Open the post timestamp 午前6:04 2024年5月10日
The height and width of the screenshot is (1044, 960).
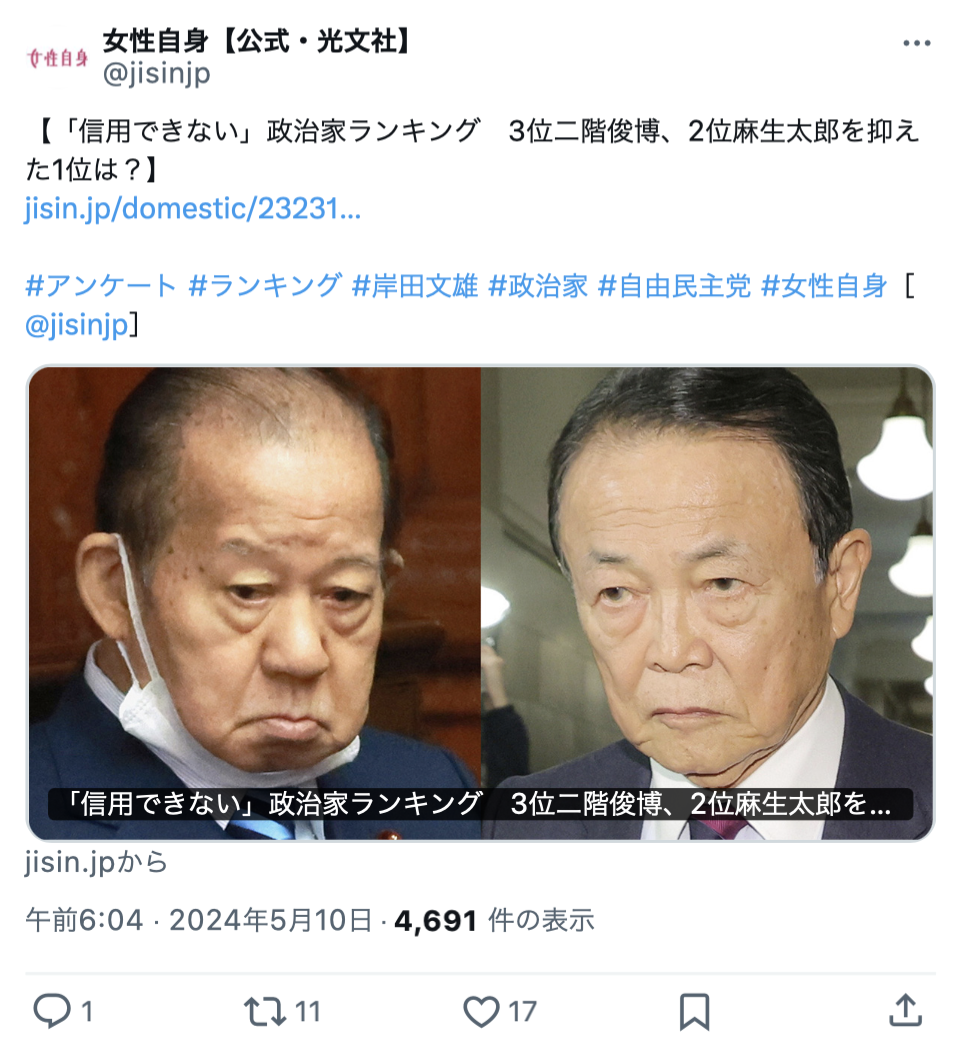(x=198, y=921)
